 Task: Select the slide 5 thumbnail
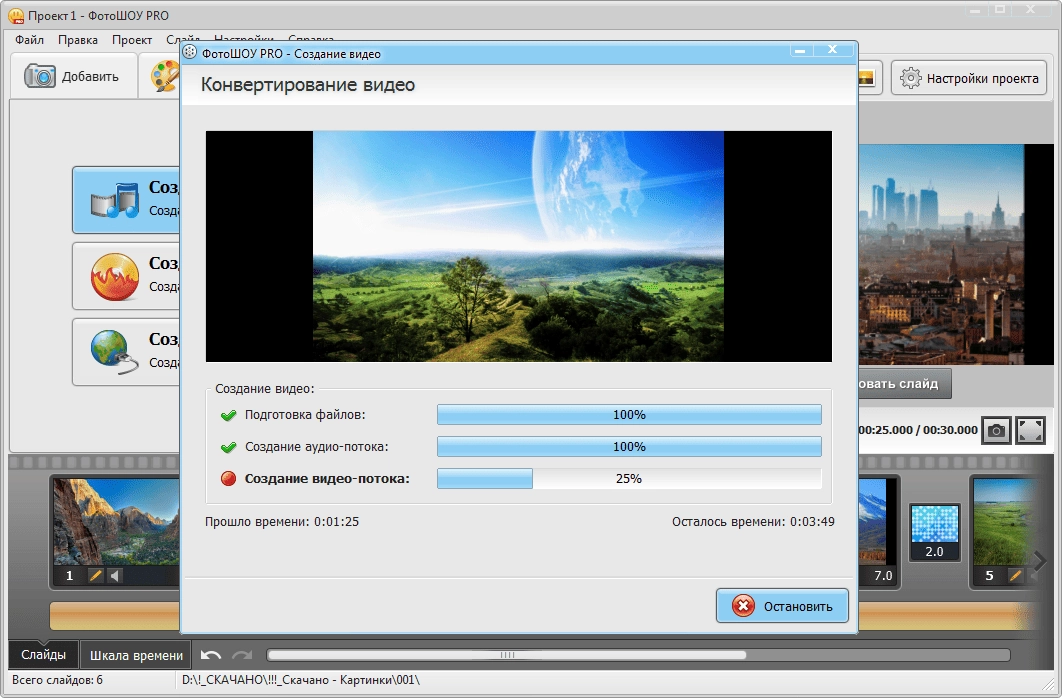(1006, 531)
